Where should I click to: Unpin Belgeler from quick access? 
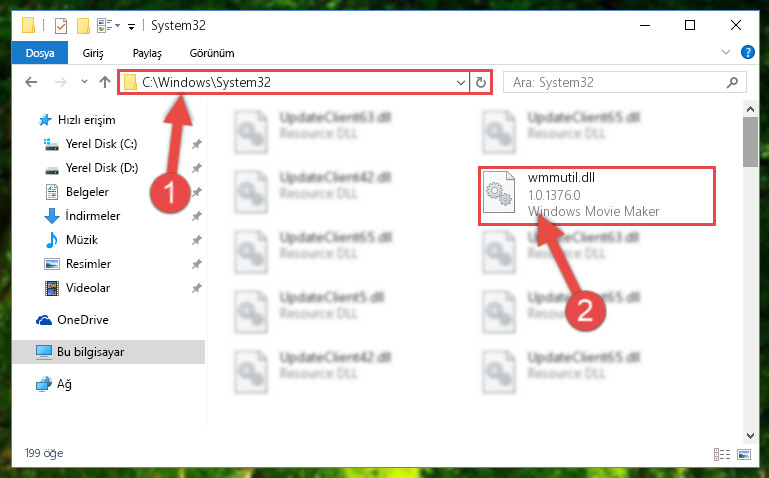197,192
